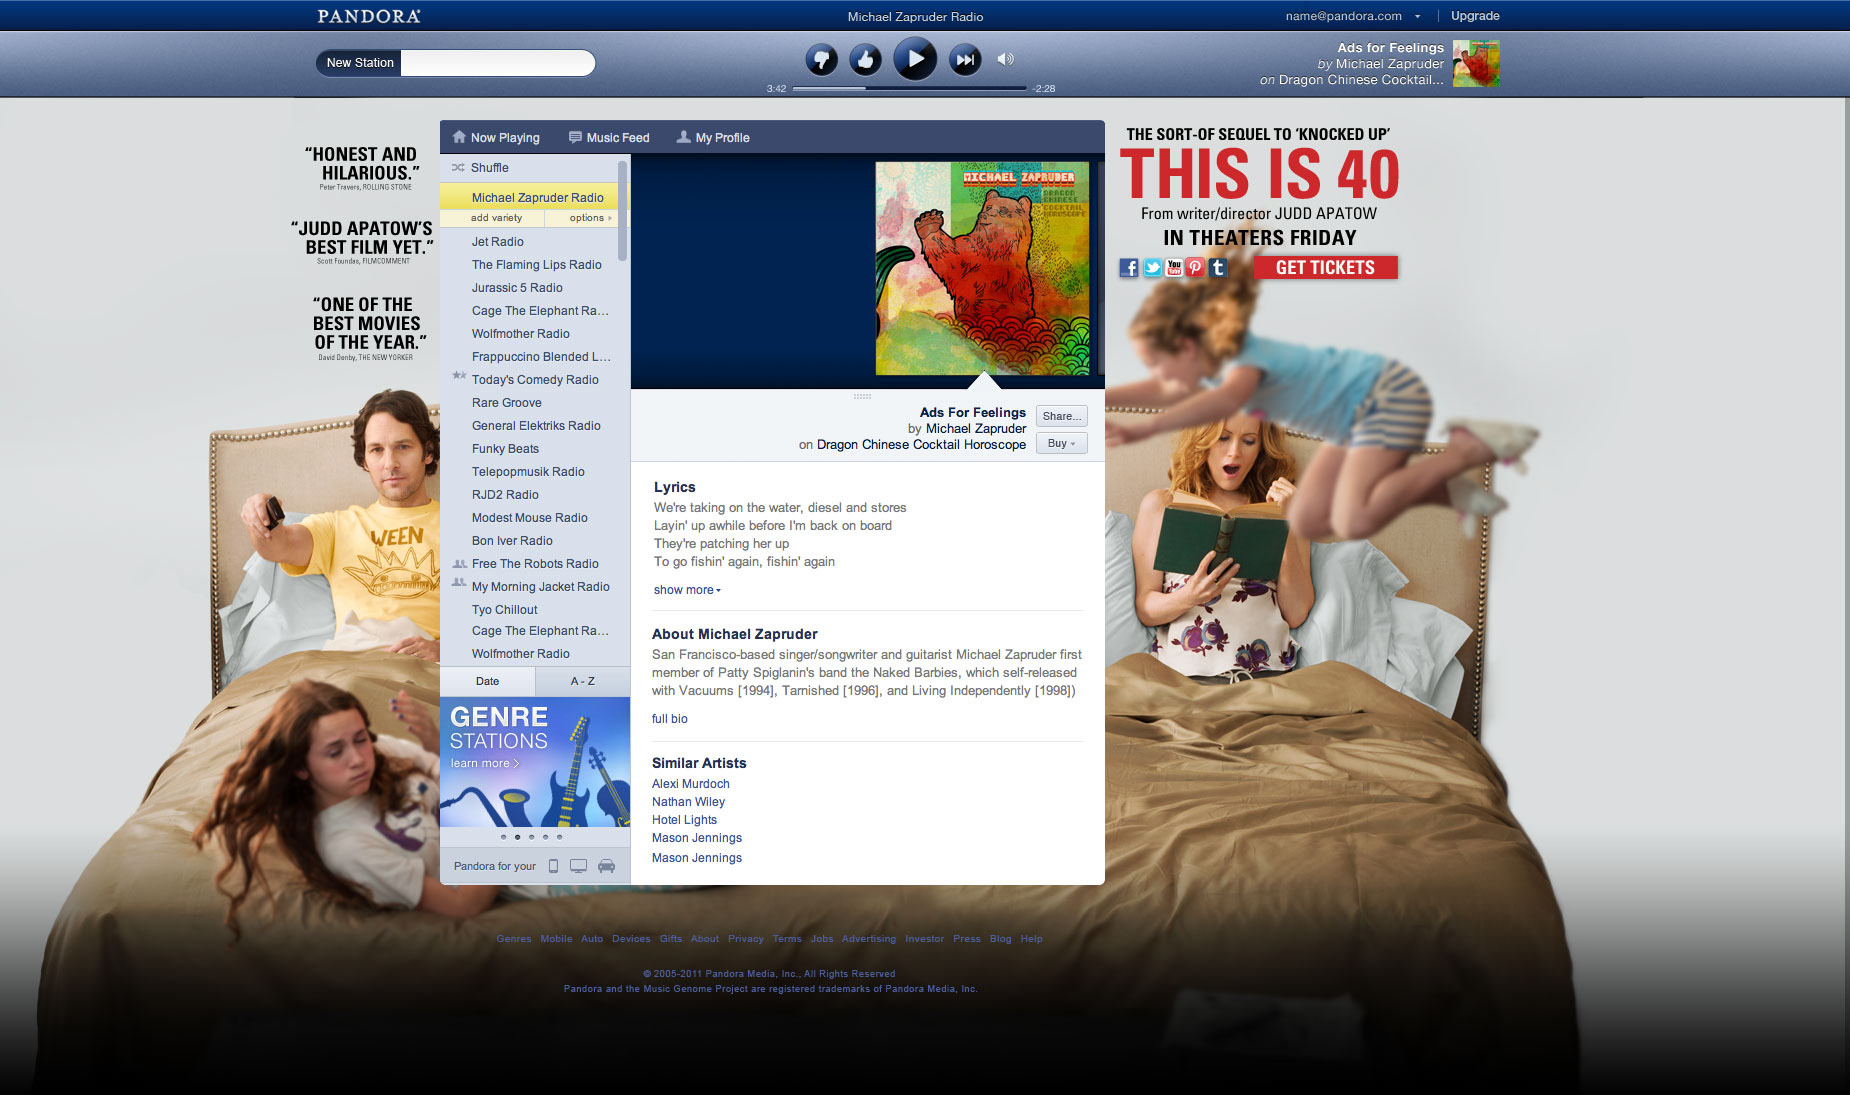Sort stations A - Z
Image resolution: width=1850 pixels, height=1095 pixels.
pyautogui.click(x=583, y=681)
